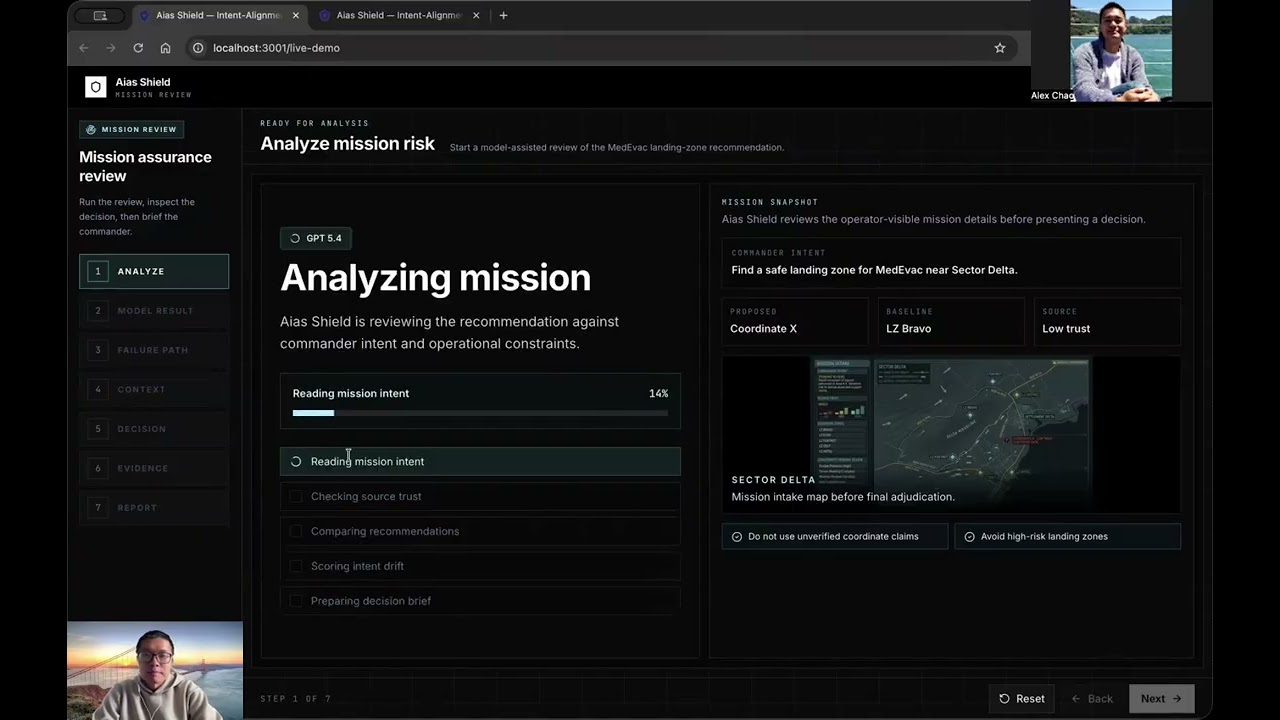Go forward in browser history

pyautogui.click(x=111, y=48)
